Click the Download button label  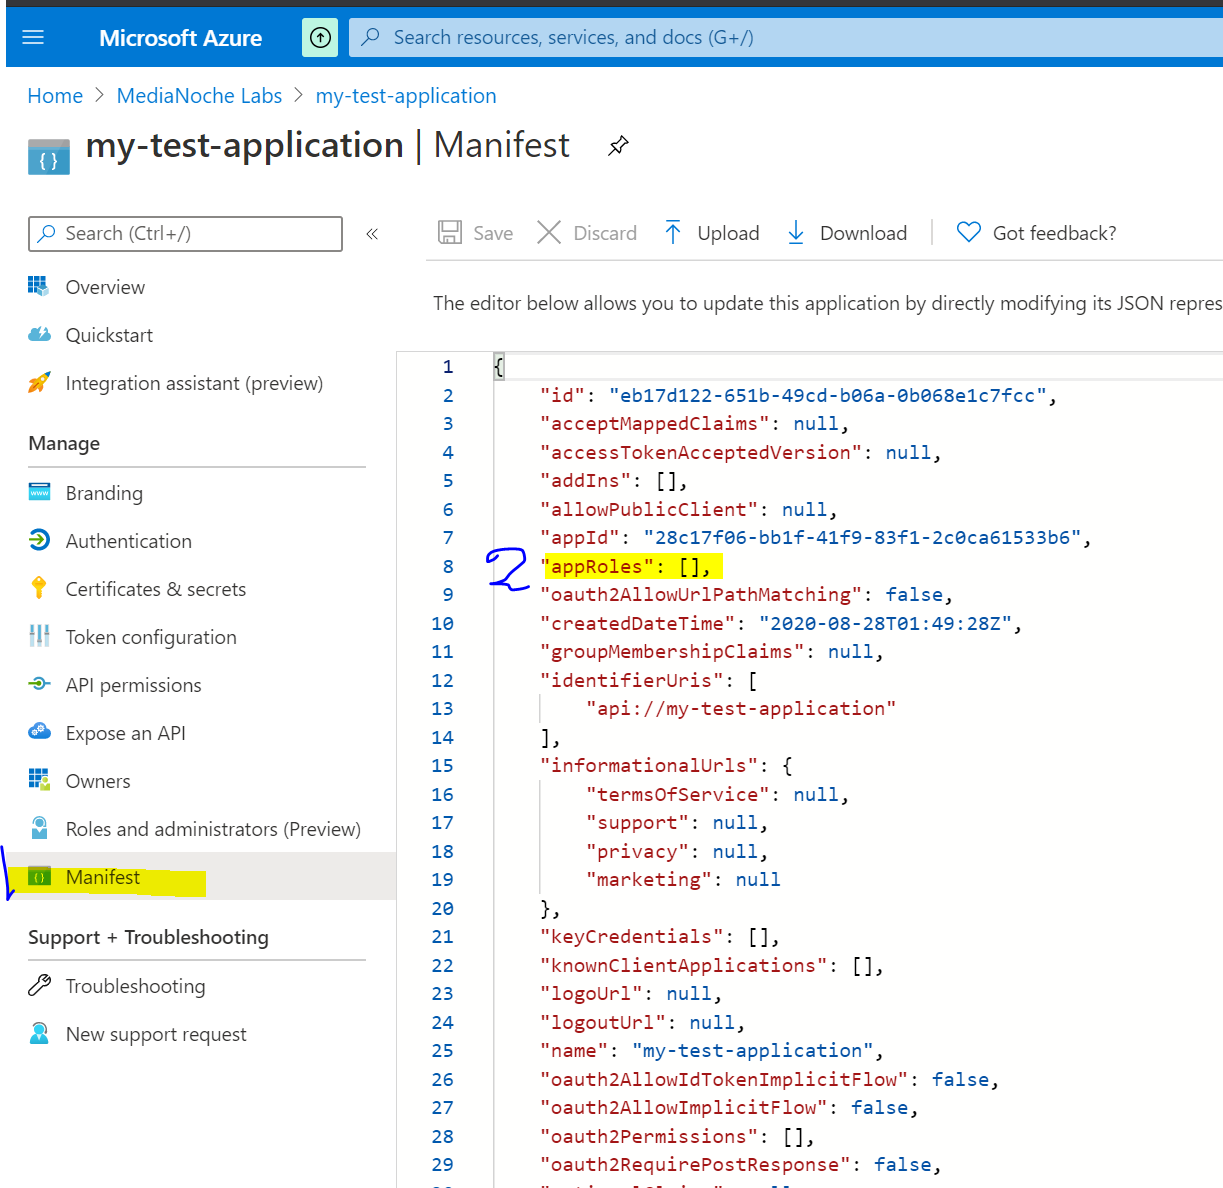click(863, 234)
